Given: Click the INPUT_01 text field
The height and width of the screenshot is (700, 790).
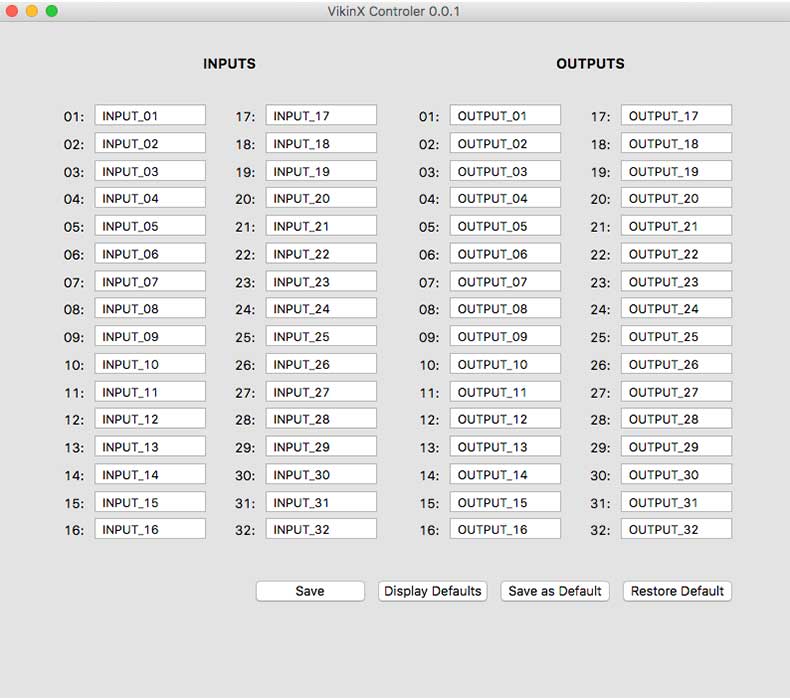Looking at the screenshot, I should [x=150, y=116].
